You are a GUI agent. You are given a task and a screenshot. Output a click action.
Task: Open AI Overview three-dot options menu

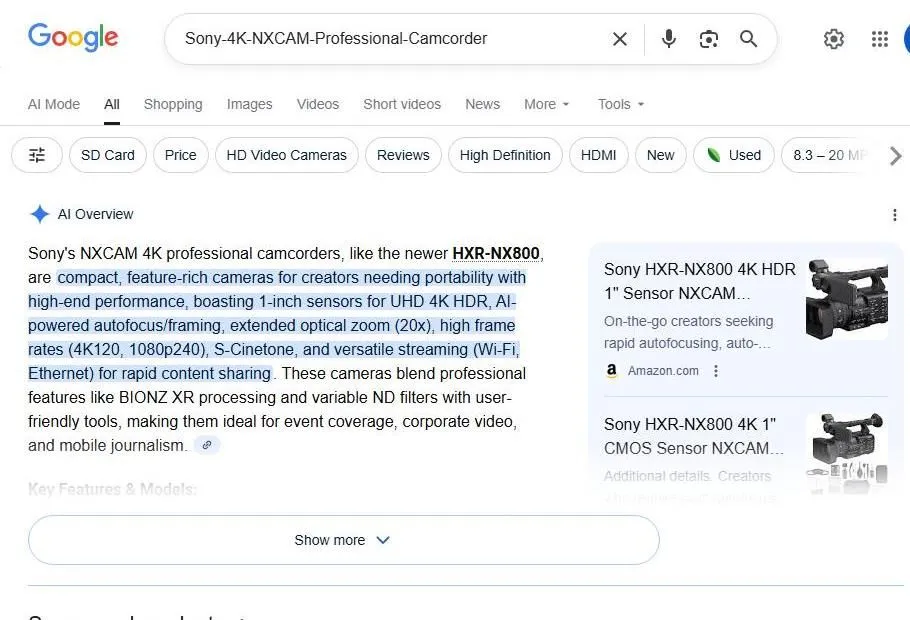click(x=894, y=215)
